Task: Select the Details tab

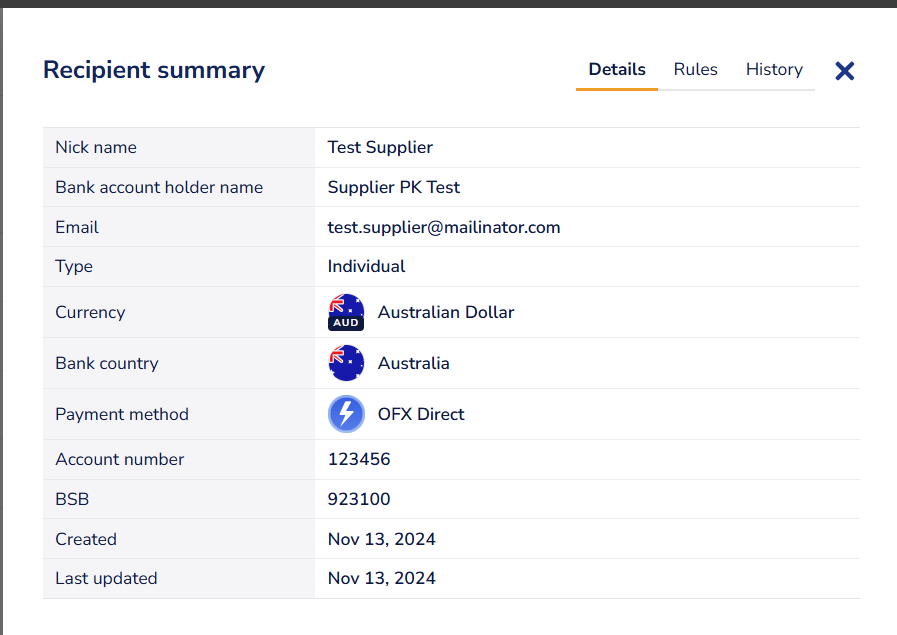Action: 617,70
